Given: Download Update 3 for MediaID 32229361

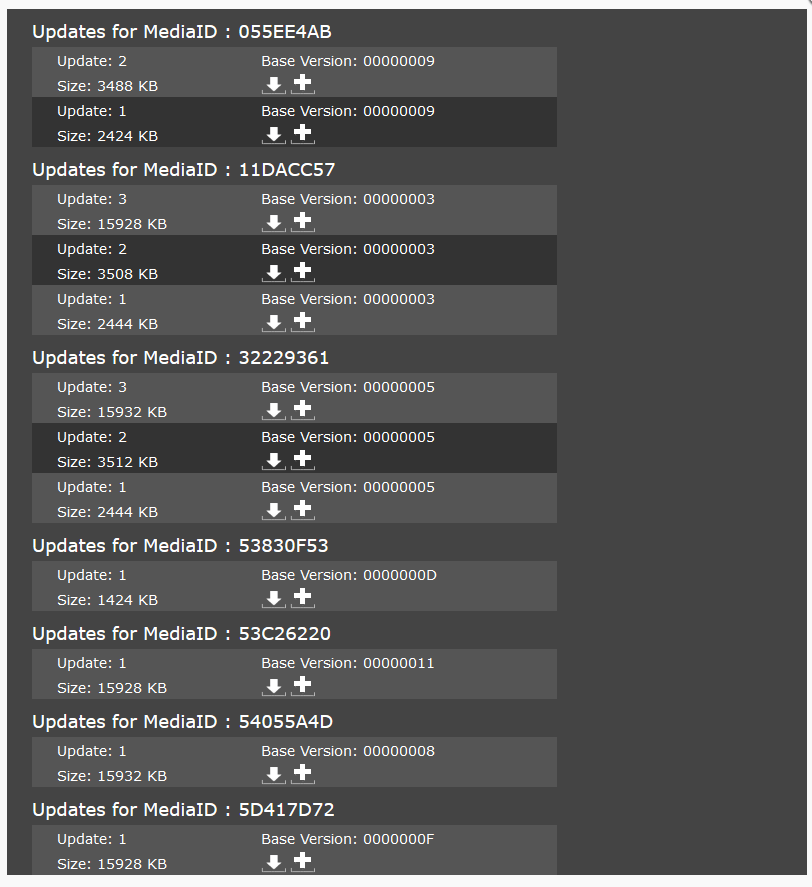Looking at the screenshot, I should pyautogui.click(x=273, y=411).
